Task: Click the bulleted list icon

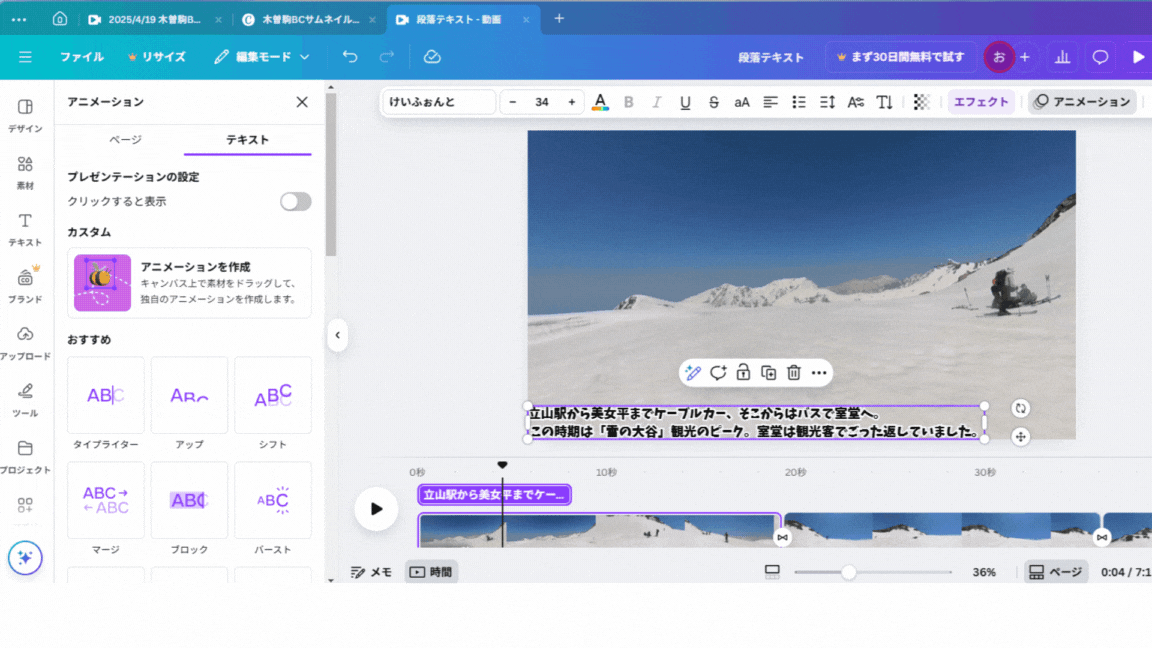Action: coord(799,102)
